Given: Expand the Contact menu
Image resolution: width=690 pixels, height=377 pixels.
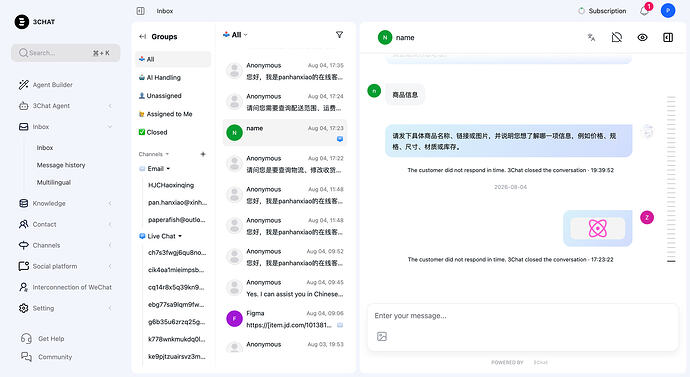Looking at the screenshot, I should 66,224.
